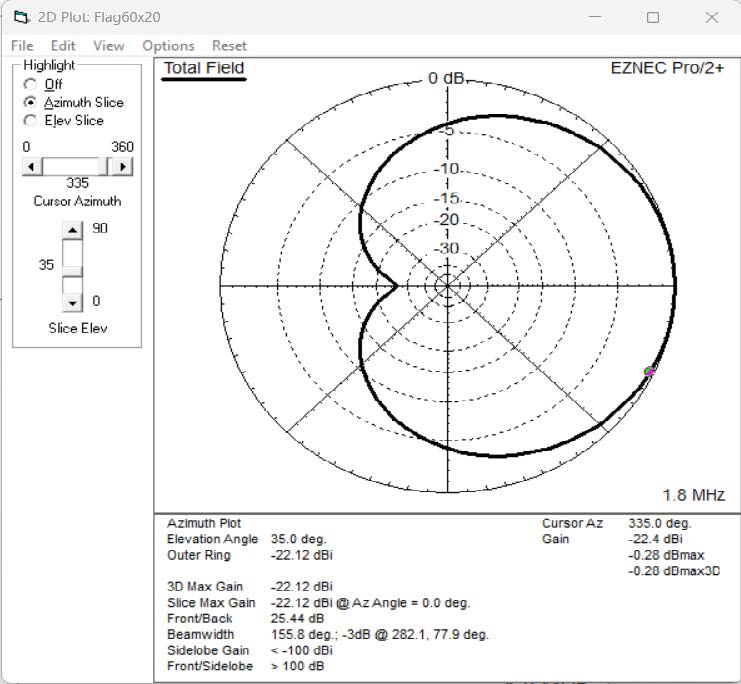Image resolution: width=741 pixels, height=684 pixels.
Task: Click the azimuth slider left arrow
Action: tap(32, 166)
